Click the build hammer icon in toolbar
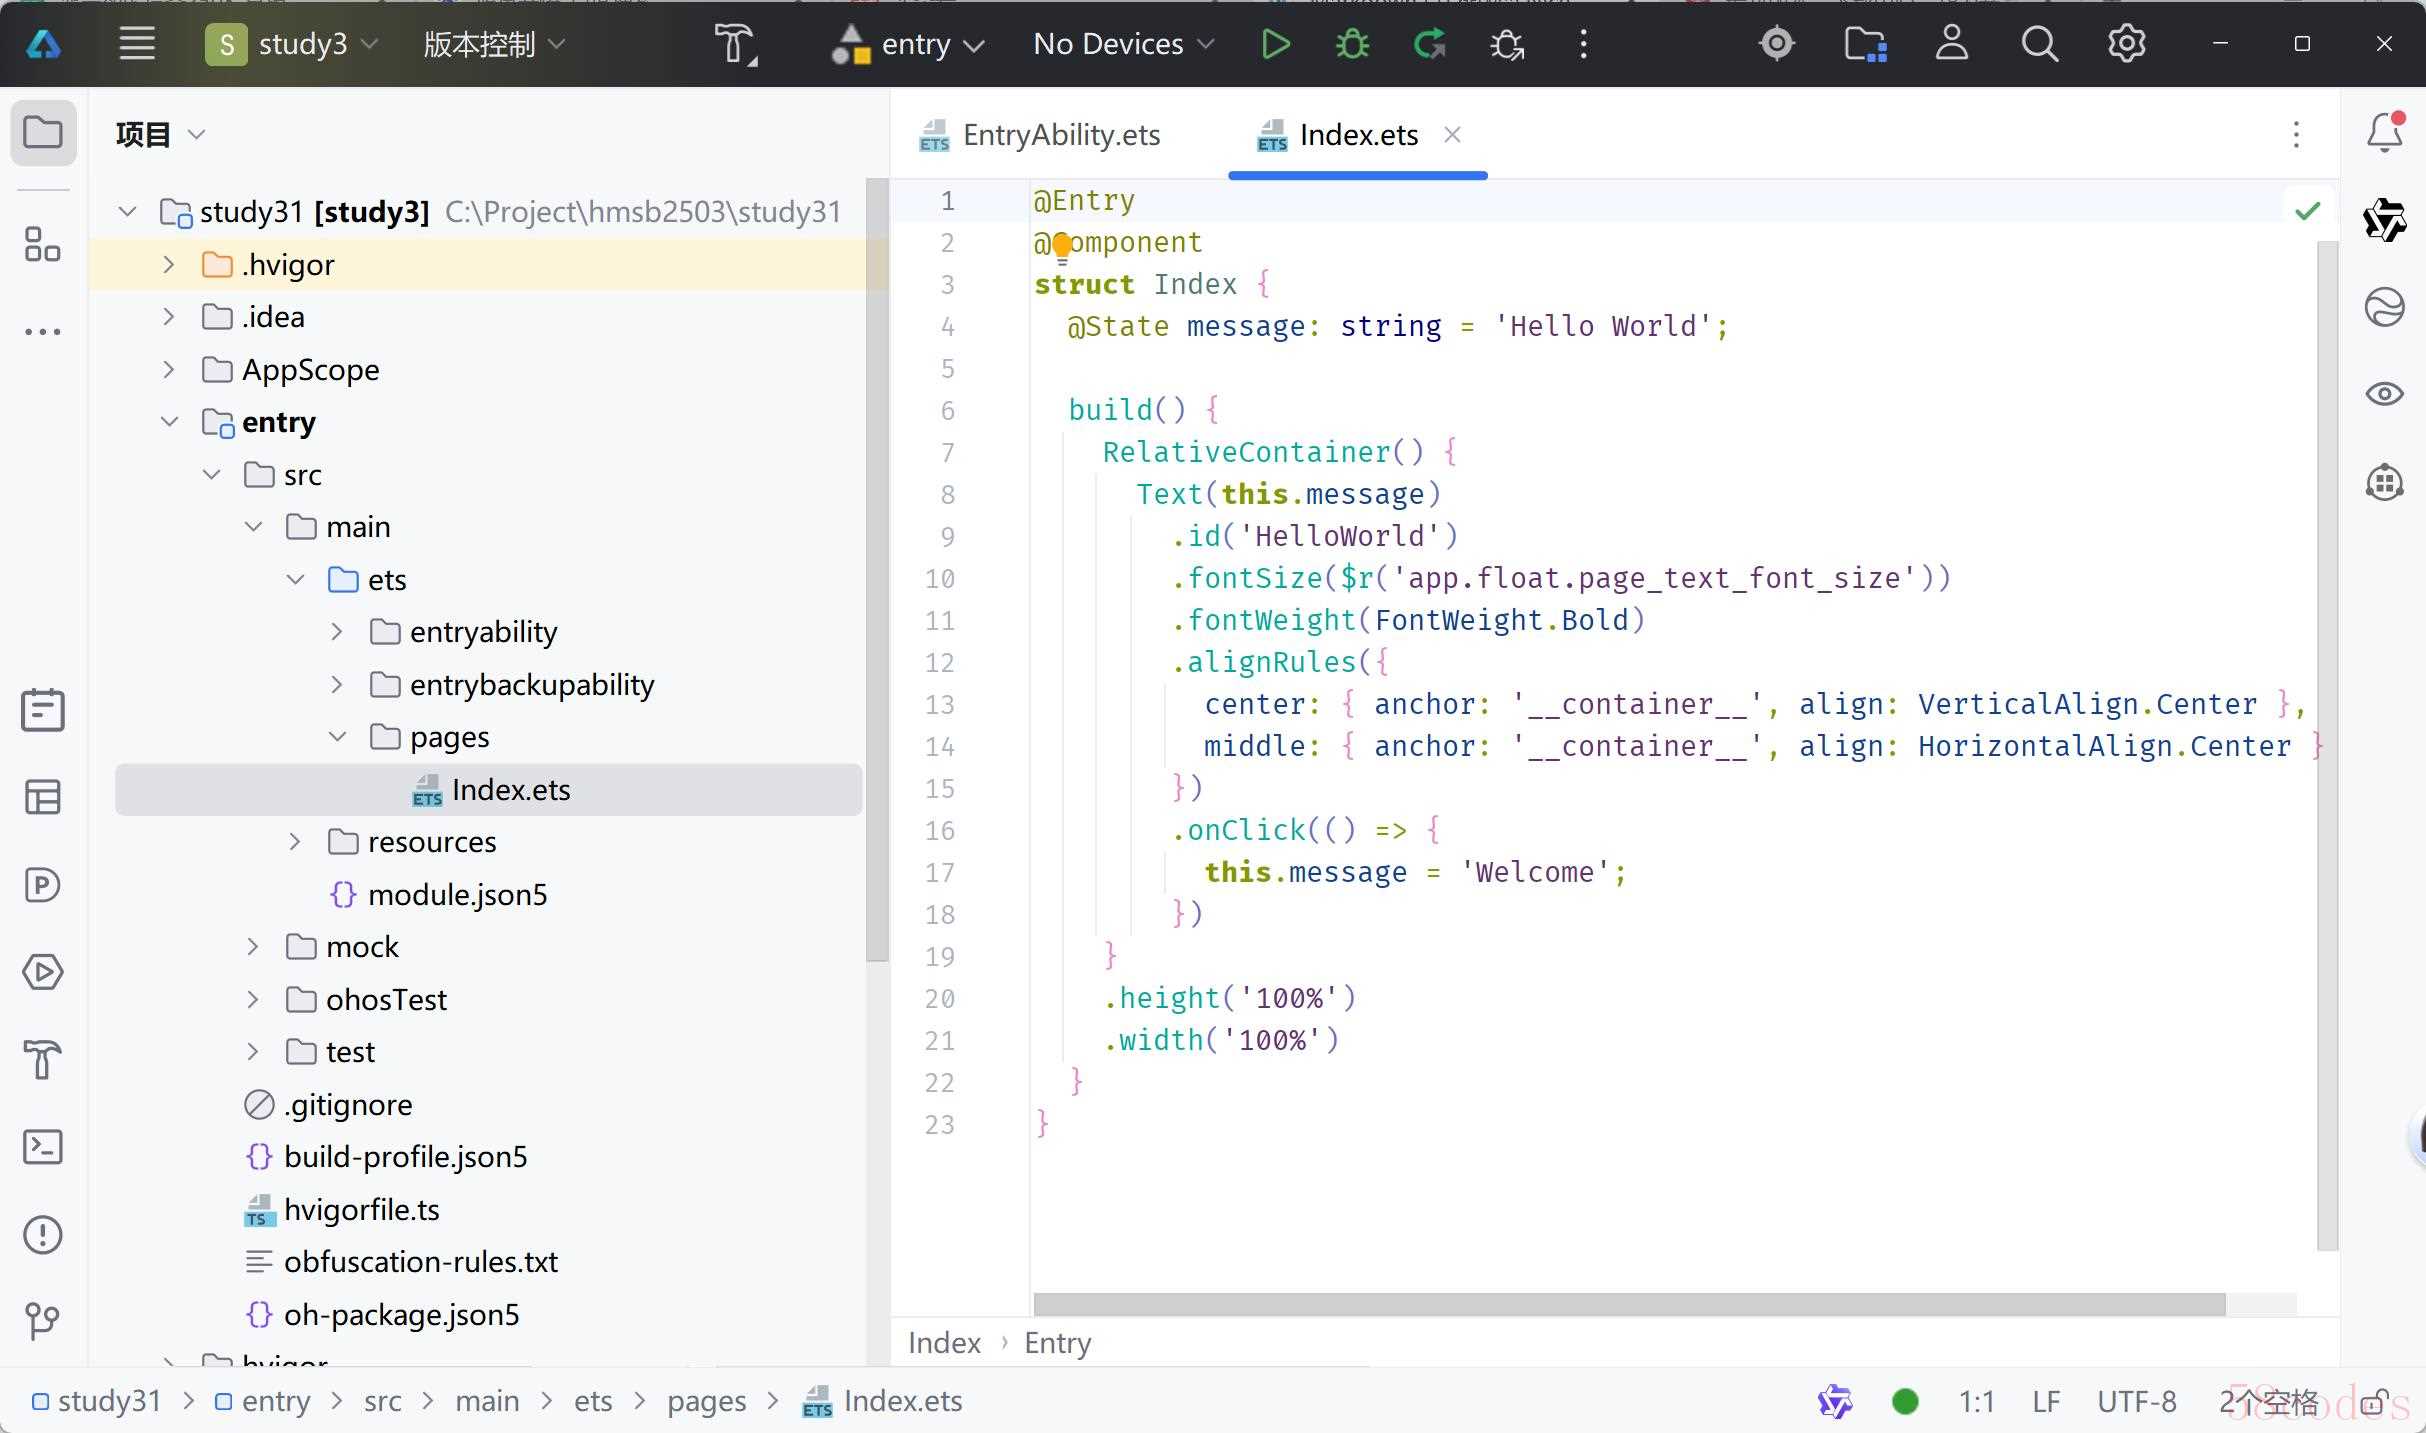The width and height of the screenshot is (2426, 1433). [x=735, y=45]
